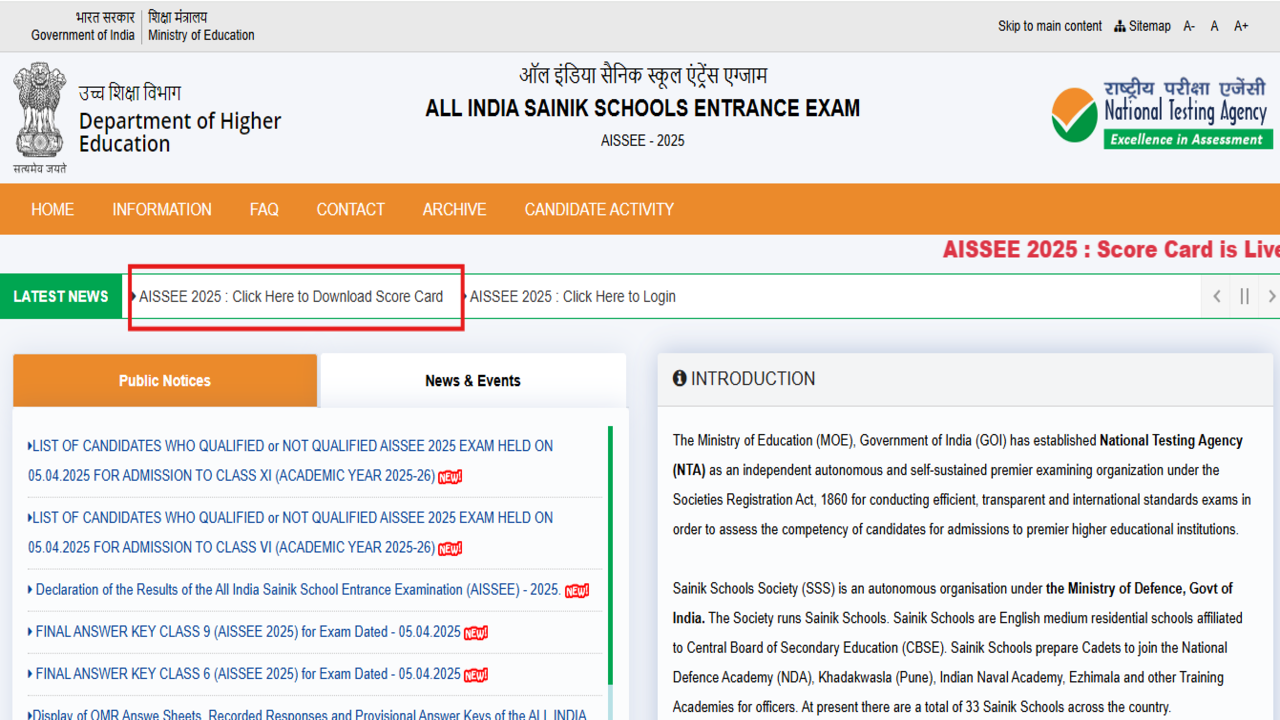Increase font size with A+ button
Image resolution: width=1280 pixels, height=720 pixels.
(x=1241, y=26)
